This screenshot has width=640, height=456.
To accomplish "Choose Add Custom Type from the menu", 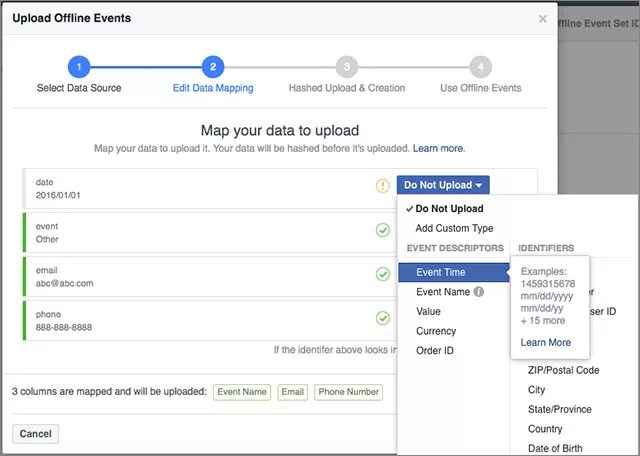I will (x=454, y=228).
